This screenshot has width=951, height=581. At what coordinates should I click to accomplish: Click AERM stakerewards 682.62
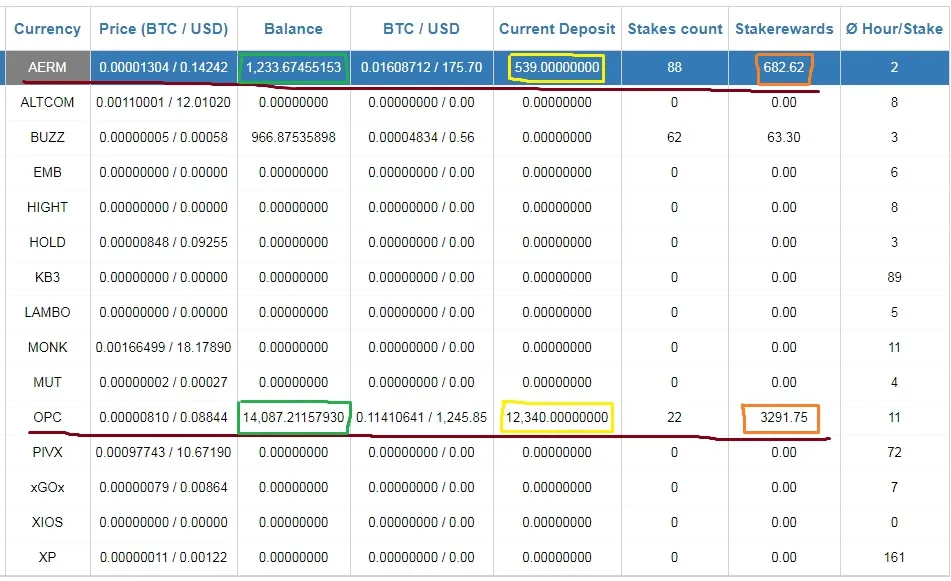click(x=784, y=67)
